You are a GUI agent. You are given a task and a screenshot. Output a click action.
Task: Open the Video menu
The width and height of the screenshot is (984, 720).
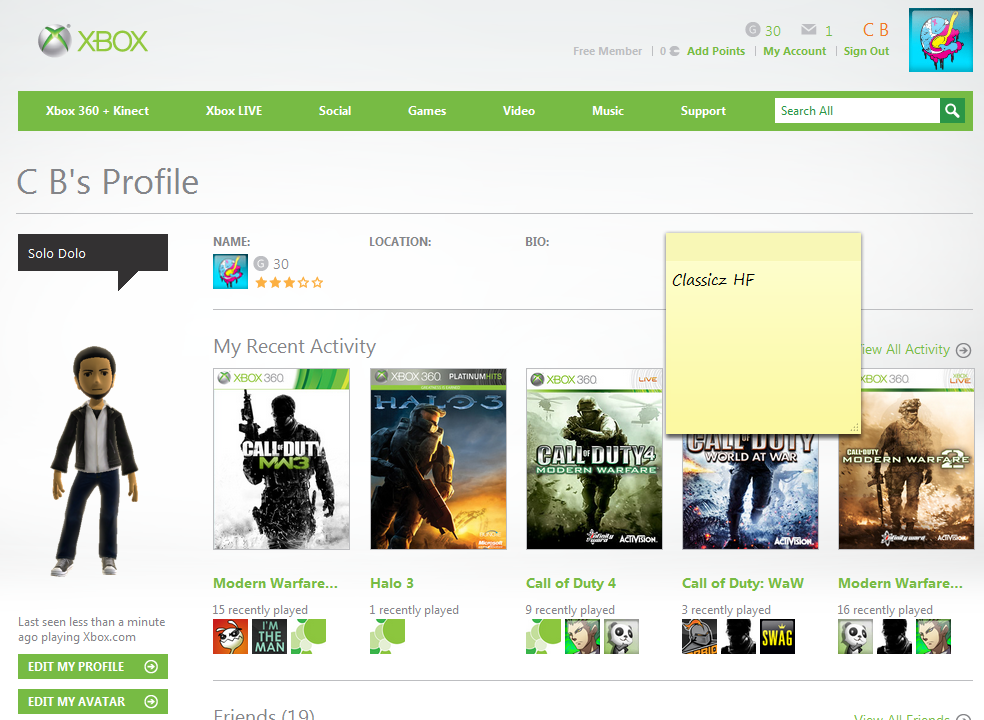(519, 111)
